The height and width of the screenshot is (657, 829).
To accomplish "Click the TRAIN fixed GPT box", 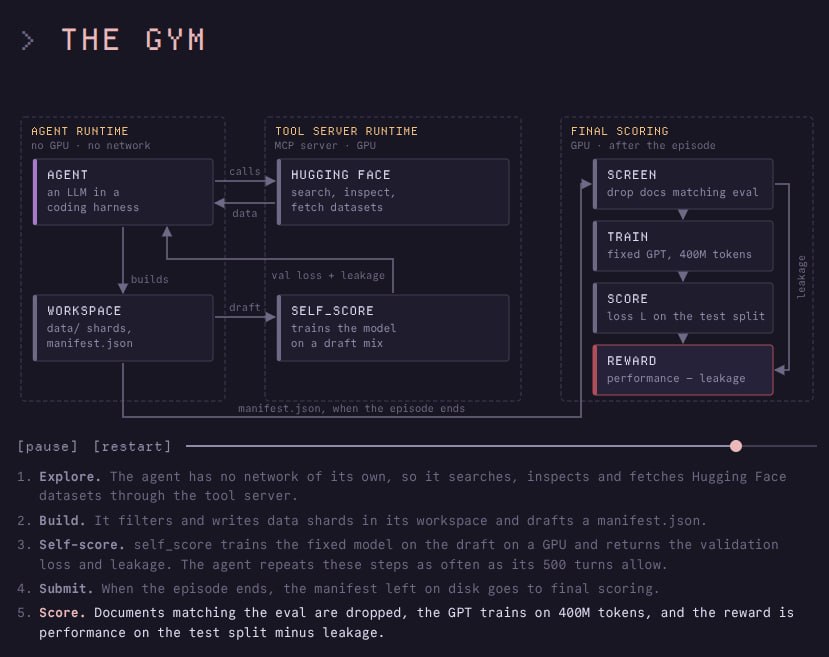I will click(683, 246).
